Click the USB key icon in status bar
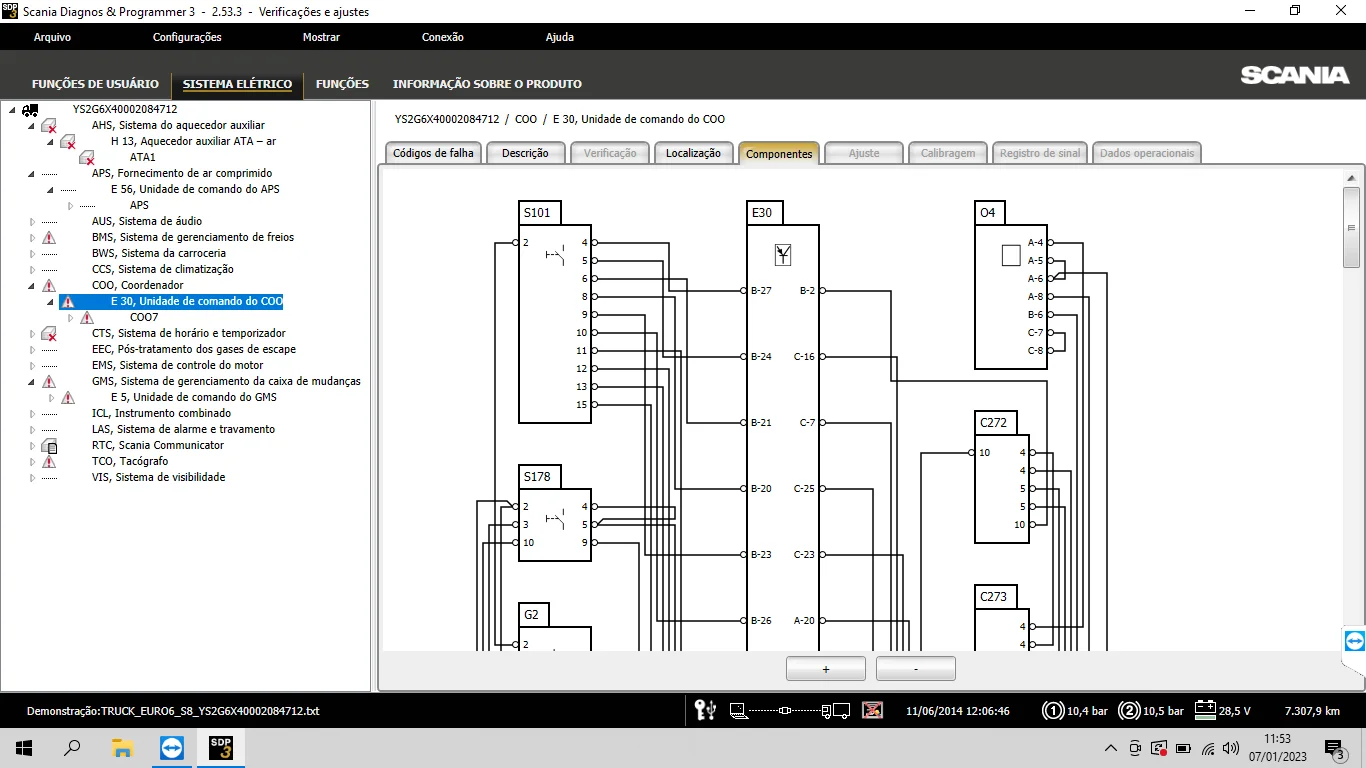This screenshot has height=768, width=1366. point(705,711)
